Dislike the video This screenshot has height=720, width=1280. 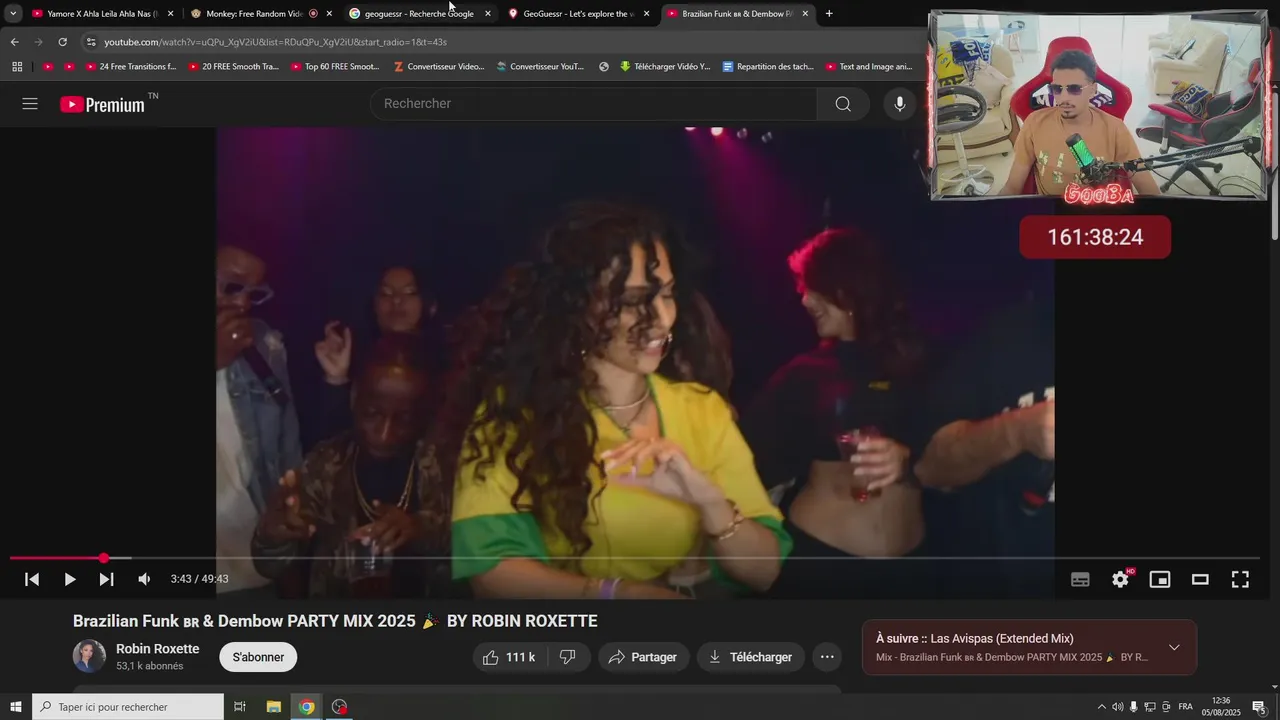(x=567, y=657)
